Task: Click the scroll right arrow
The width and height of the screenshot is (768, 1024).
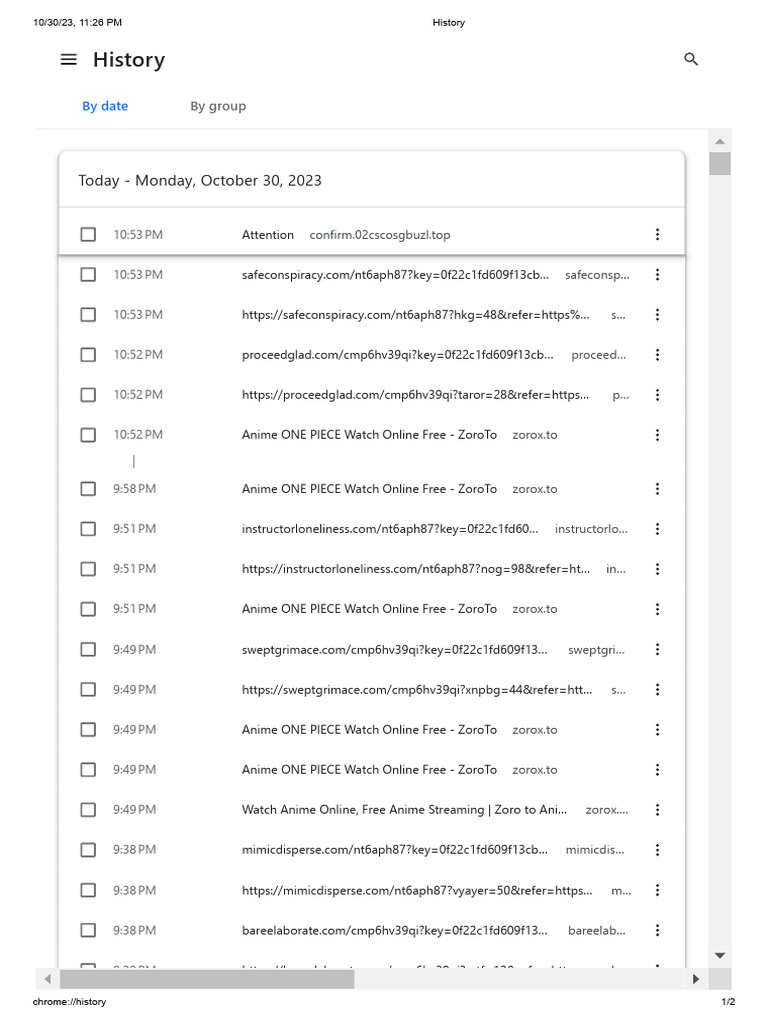Action: coord(696,979)
